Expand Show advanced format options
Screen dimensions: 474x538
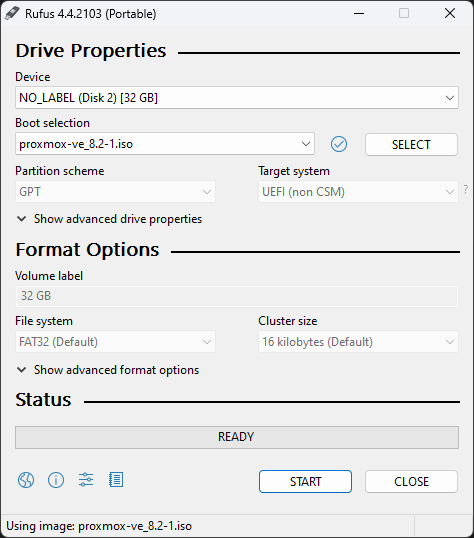click(108, 370)
